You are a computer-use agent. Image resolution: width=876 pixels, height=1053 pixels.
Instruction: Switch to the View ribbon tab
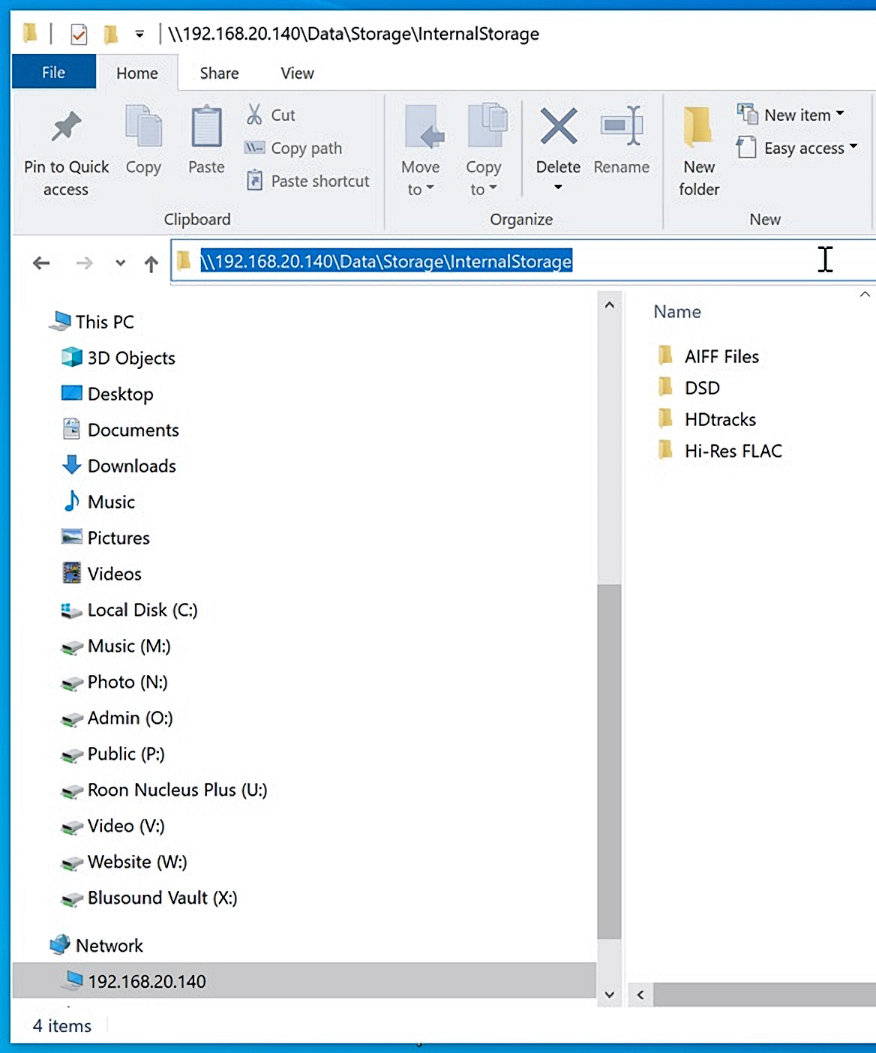pyautogui.click(x=297, y=73)
